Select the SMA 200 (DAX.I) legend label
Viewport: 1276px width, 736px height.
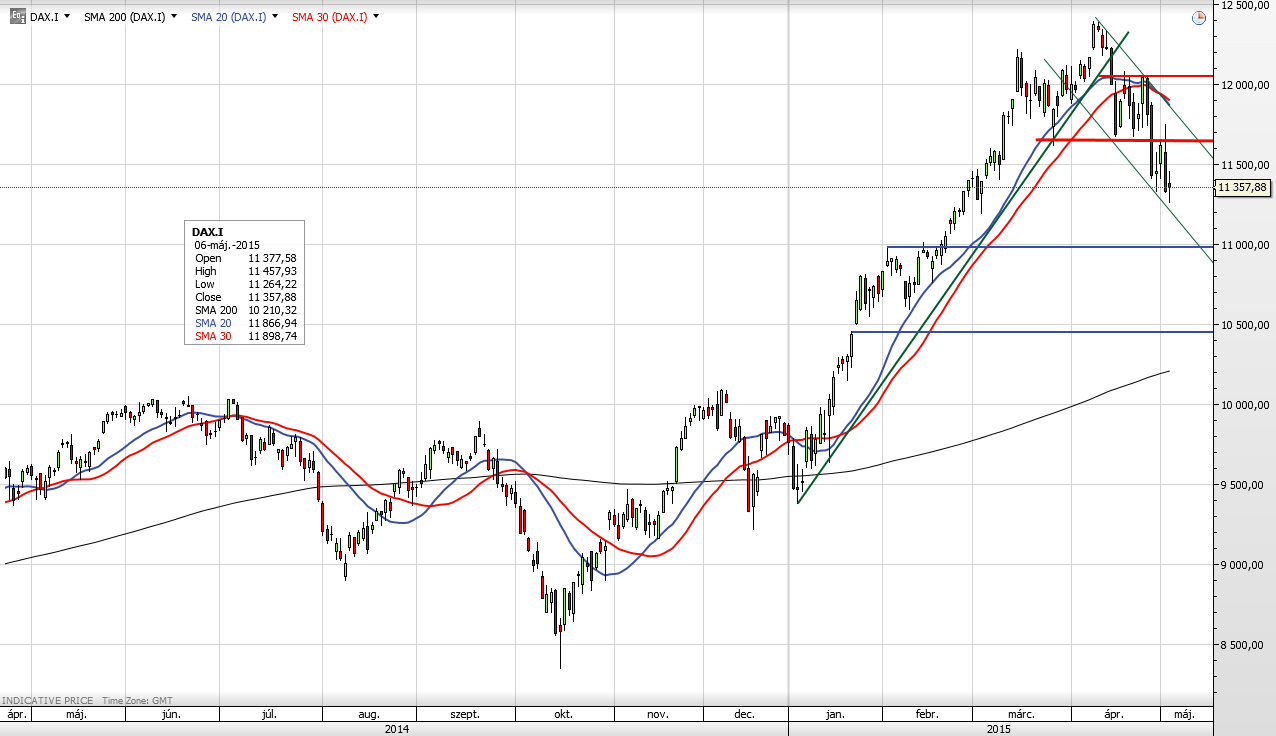tap(125, 17)
